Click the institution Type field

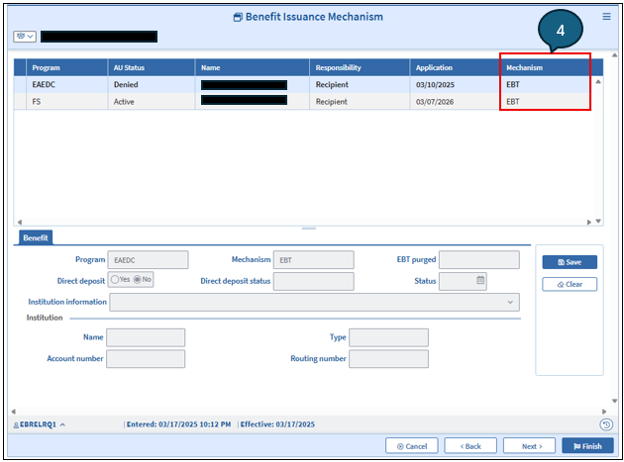pyautogui.click(x=389, y=337)
